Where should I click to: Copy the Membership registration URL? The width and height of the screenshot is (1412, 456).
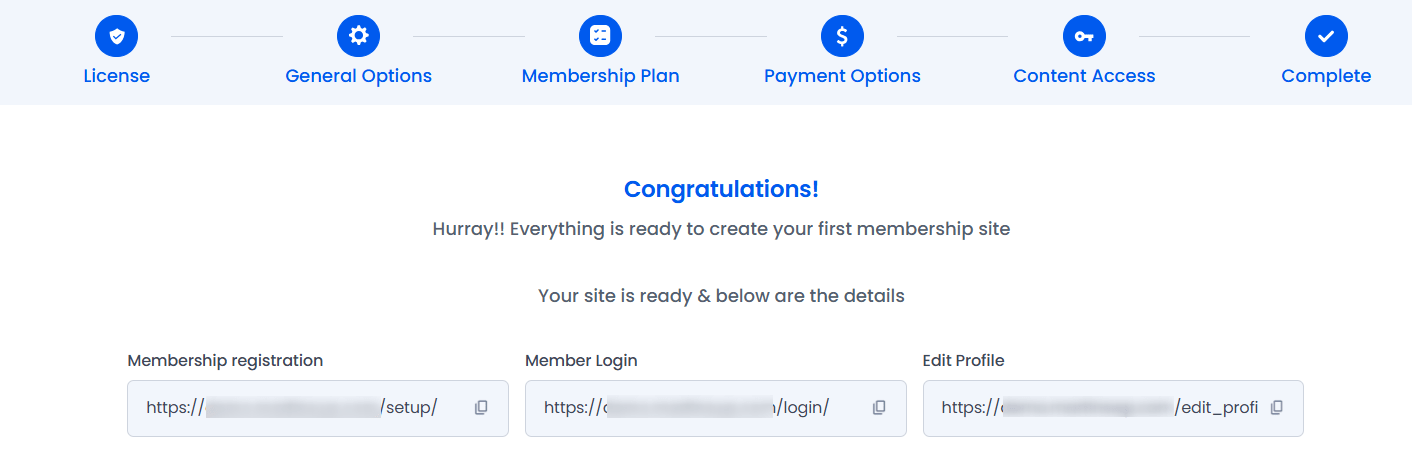coord(481,408)
